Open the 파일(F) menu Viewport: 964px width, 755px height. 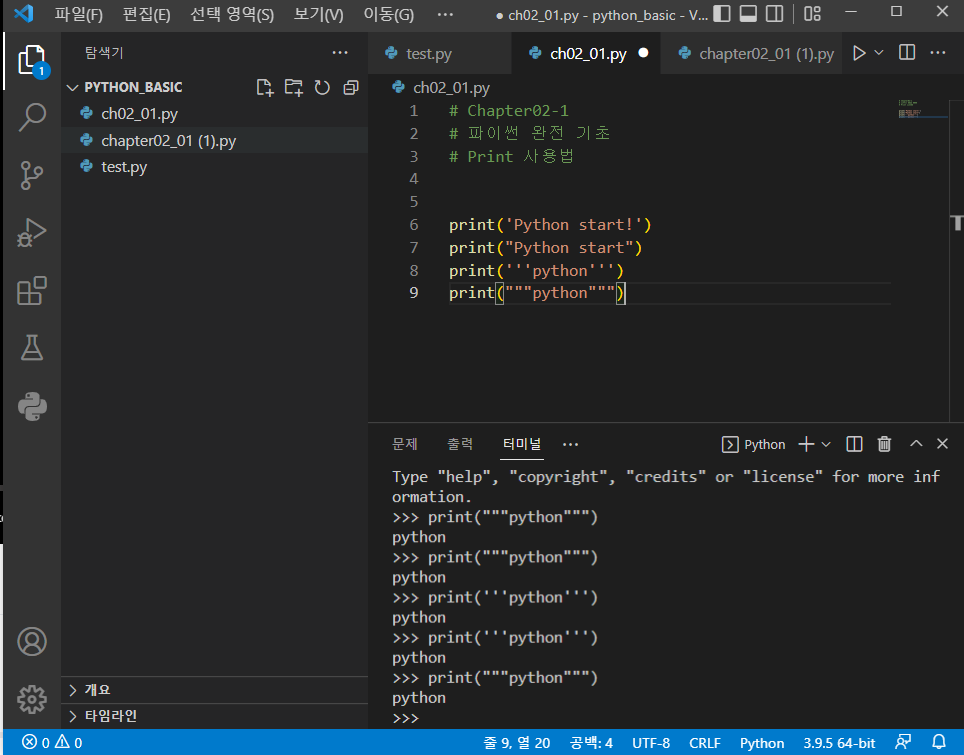(78, 15)
